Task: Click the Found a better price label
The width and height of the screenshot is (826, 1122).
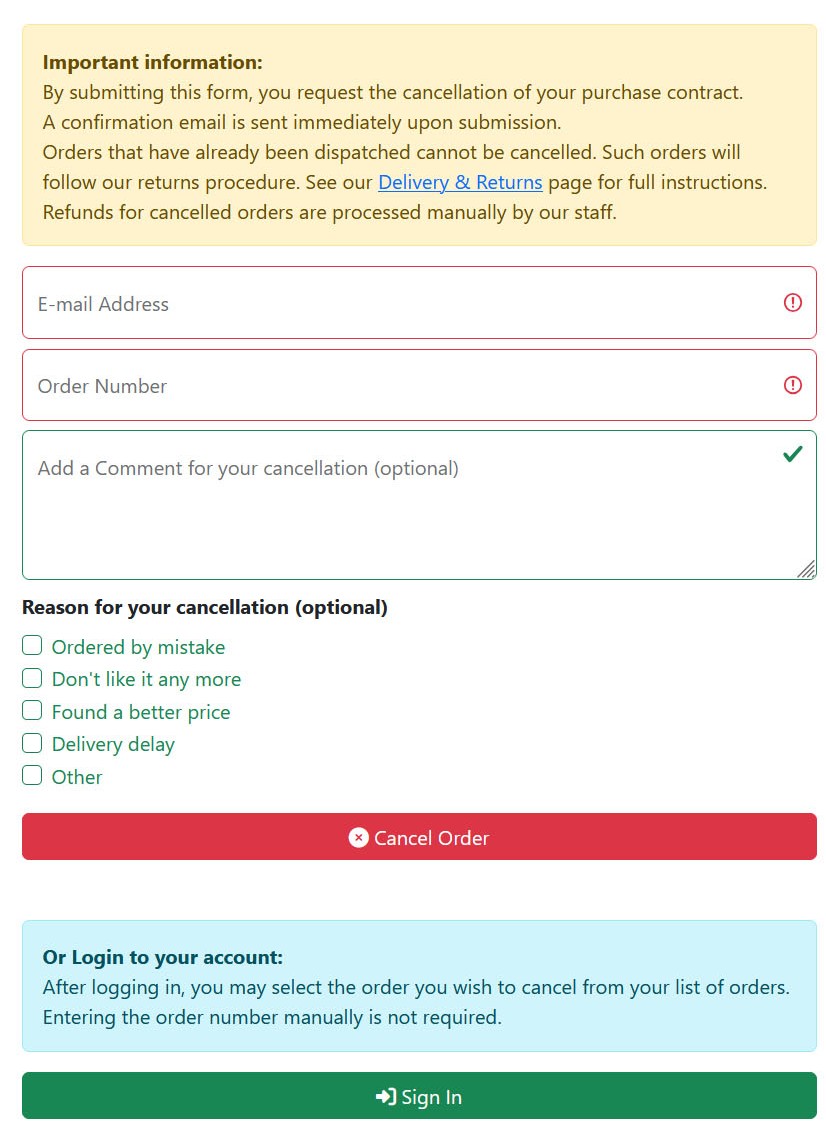Action: point(141,712)
